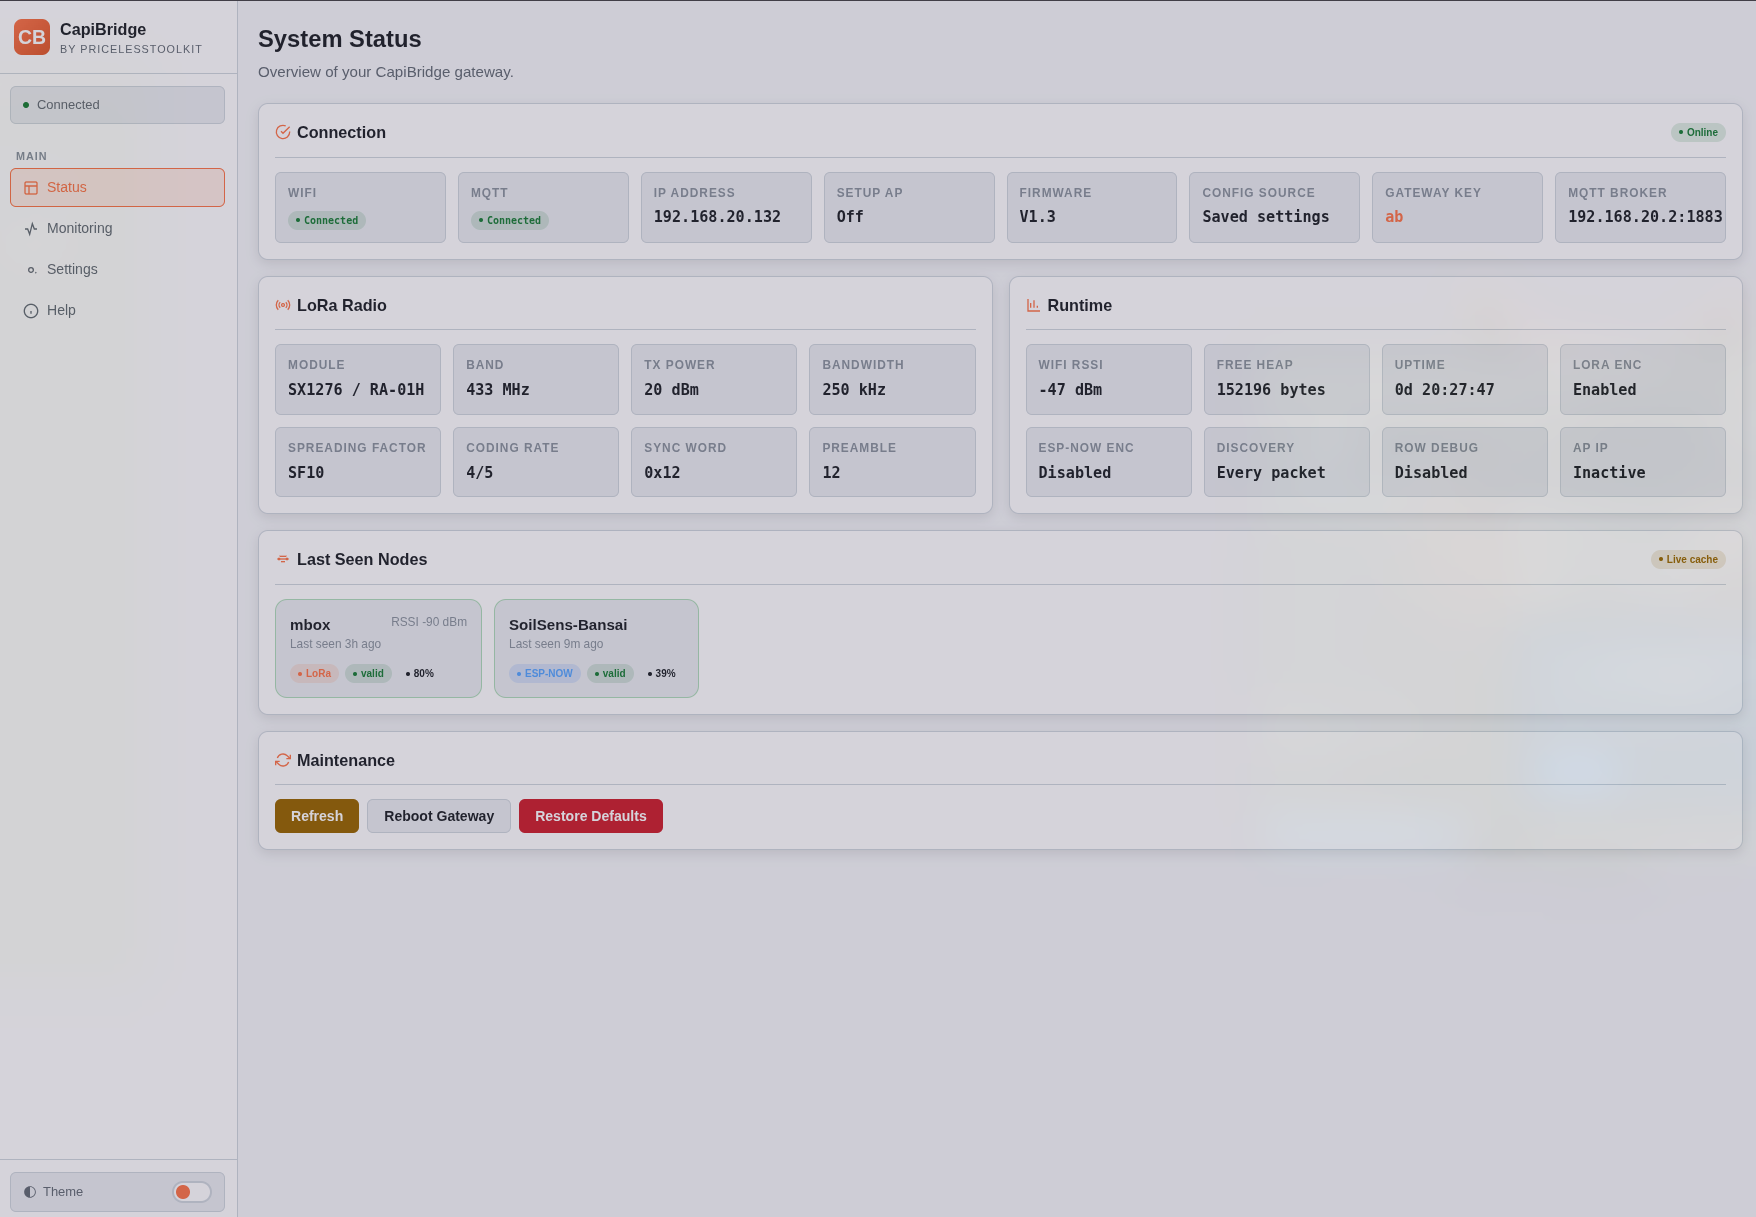Open the Status page in sidebar
1756x1217 pixels.
117,187
